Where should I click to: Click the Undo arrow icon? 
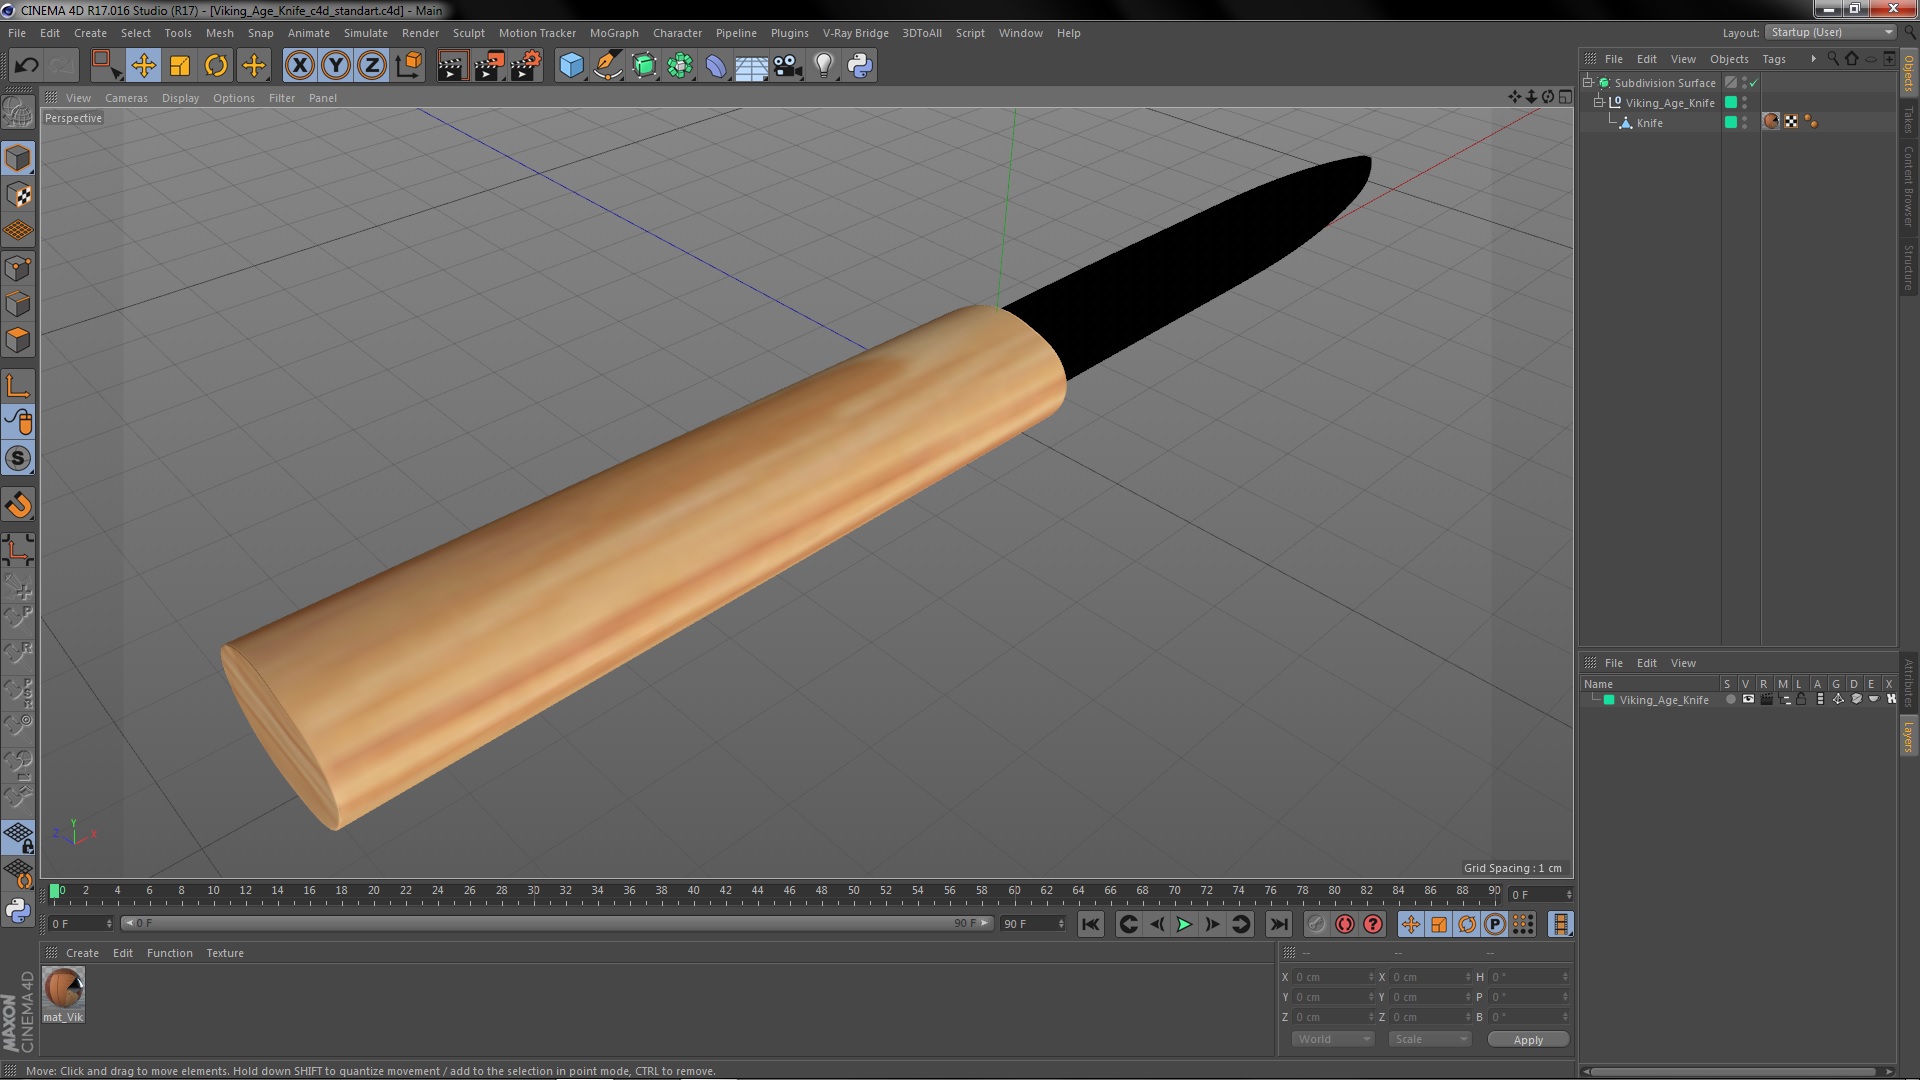click(26, 66)
